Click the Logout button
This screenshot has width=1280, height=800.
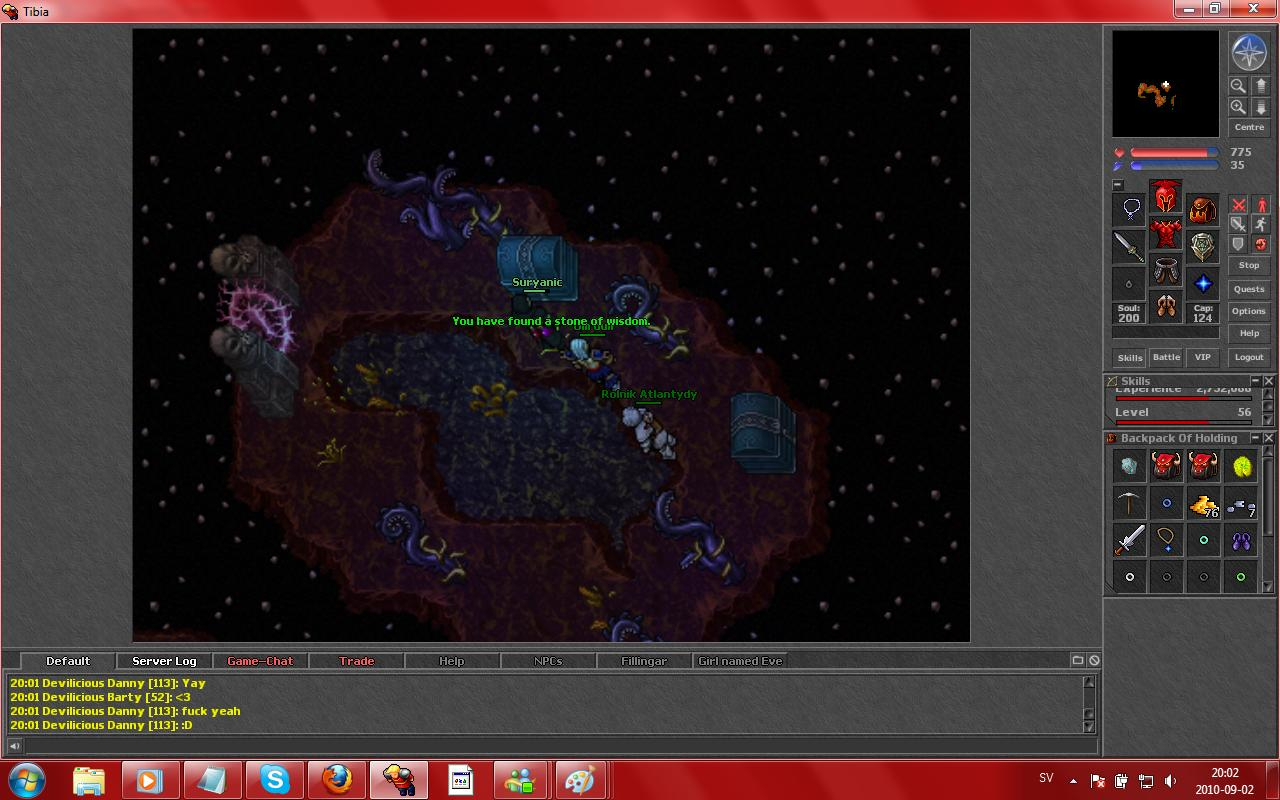click(x=1250, y=357)
